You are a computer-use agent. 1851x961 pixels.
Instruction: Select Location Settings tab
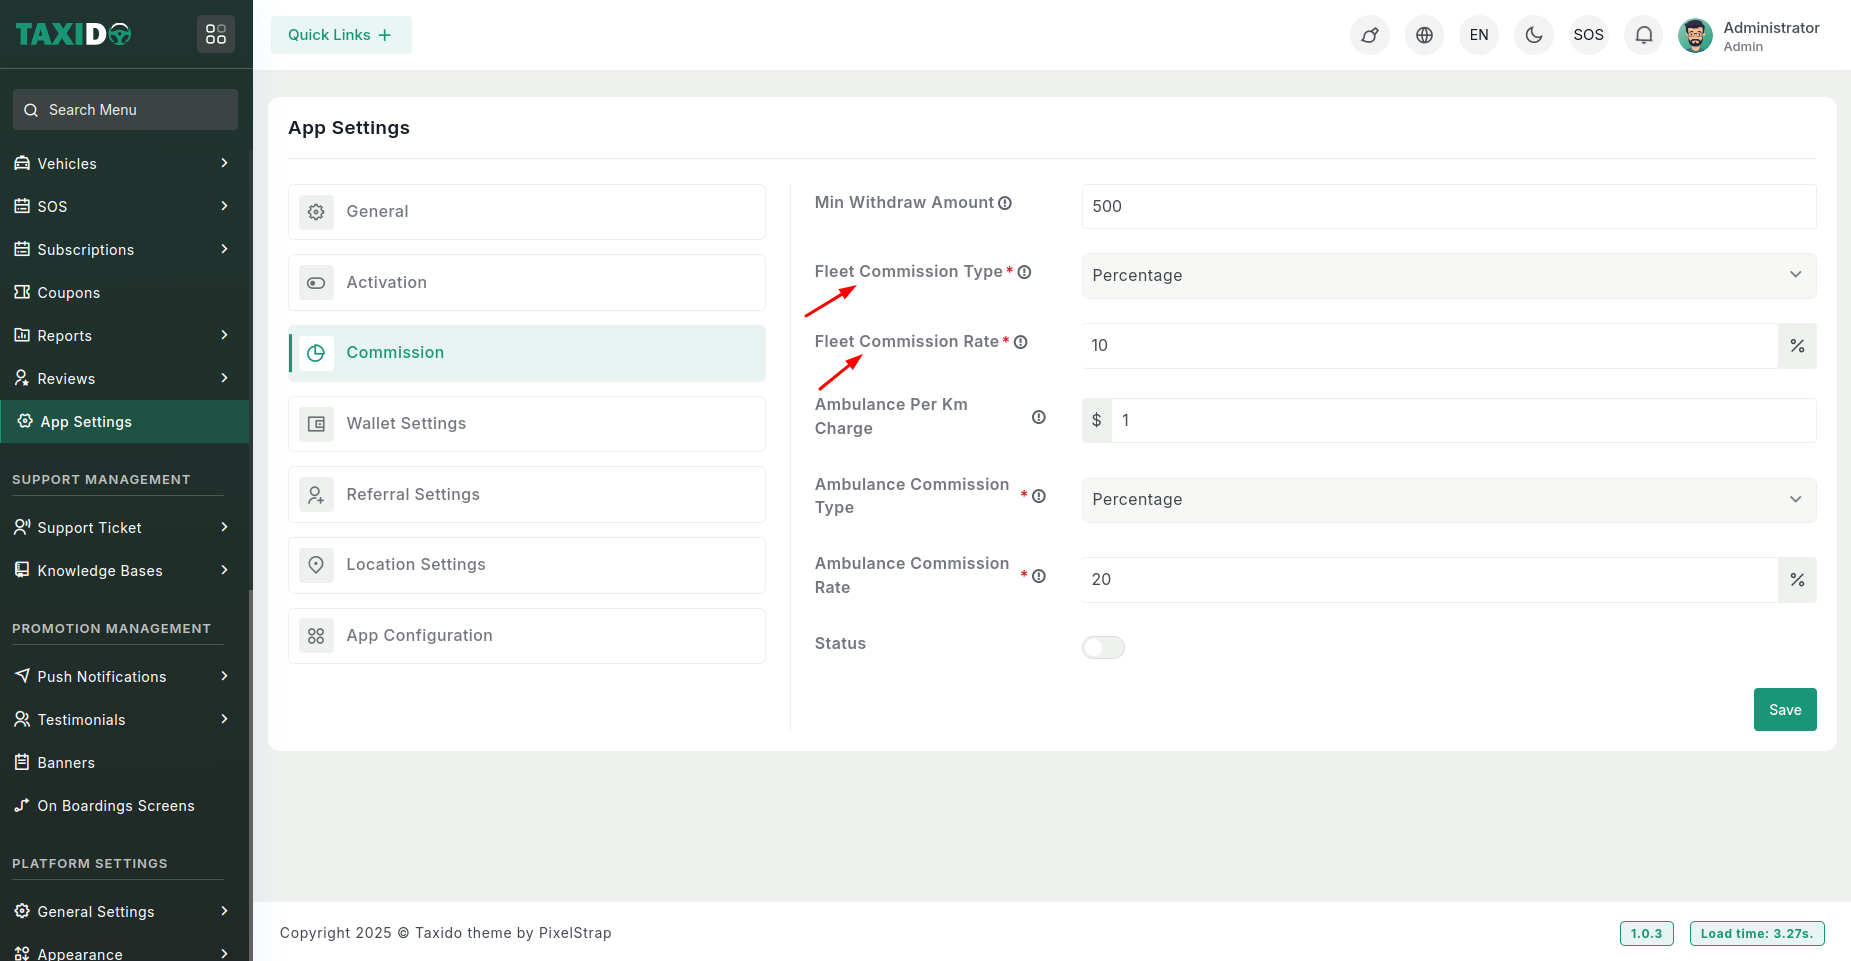(527, 565)
